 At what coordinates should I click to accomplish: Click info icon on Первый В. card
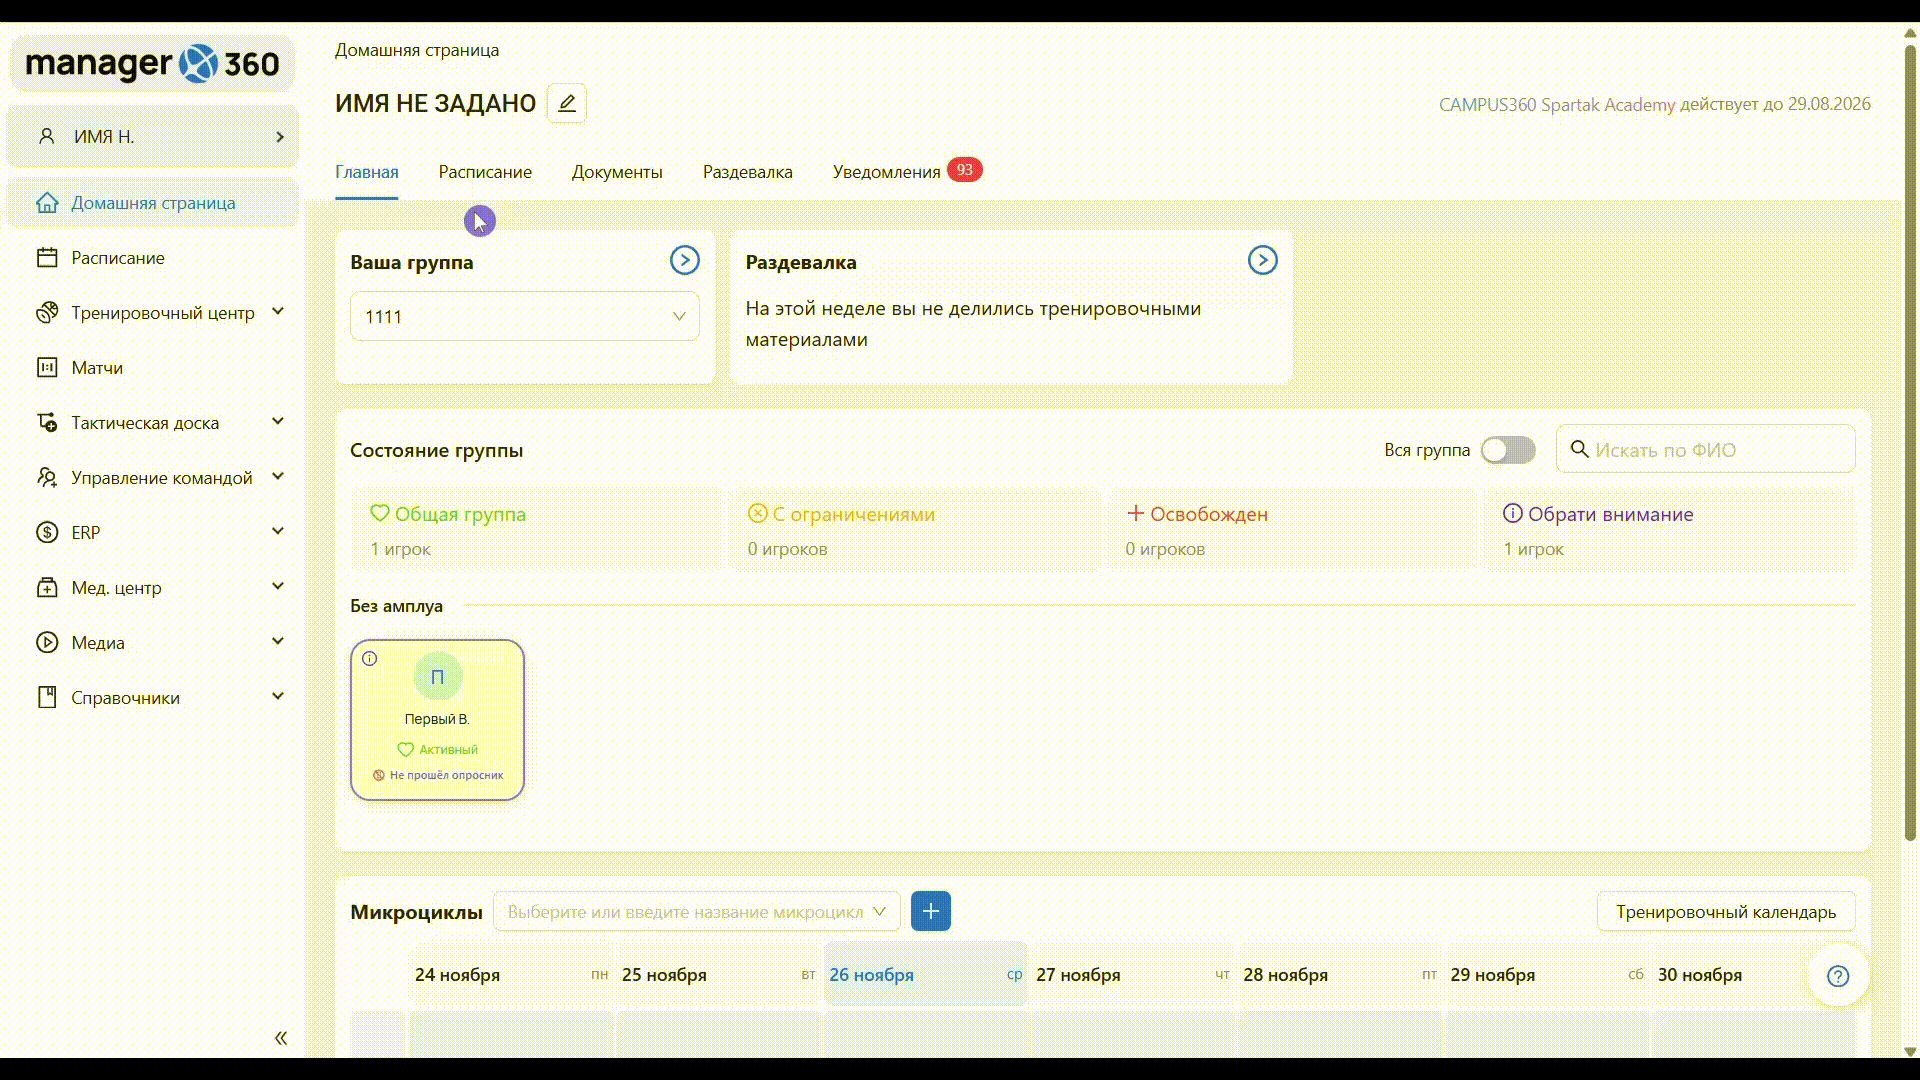370,659
